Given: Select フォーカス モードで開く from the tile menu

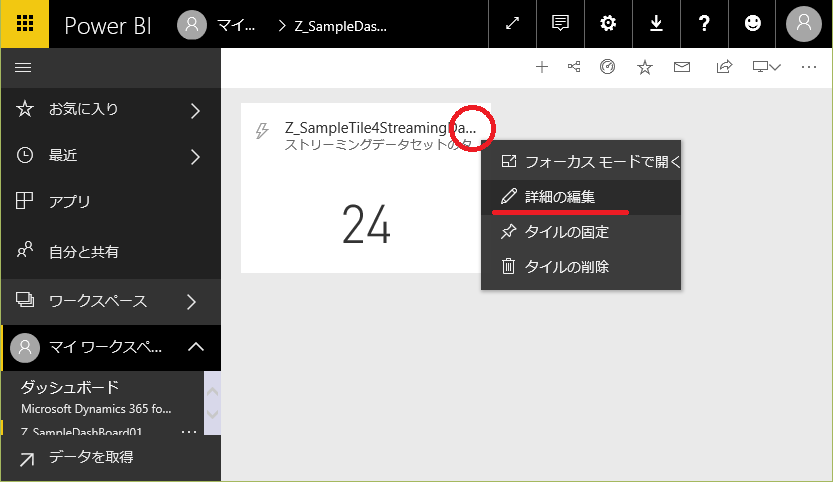Looking at the screenshot, I should (581, 162).
